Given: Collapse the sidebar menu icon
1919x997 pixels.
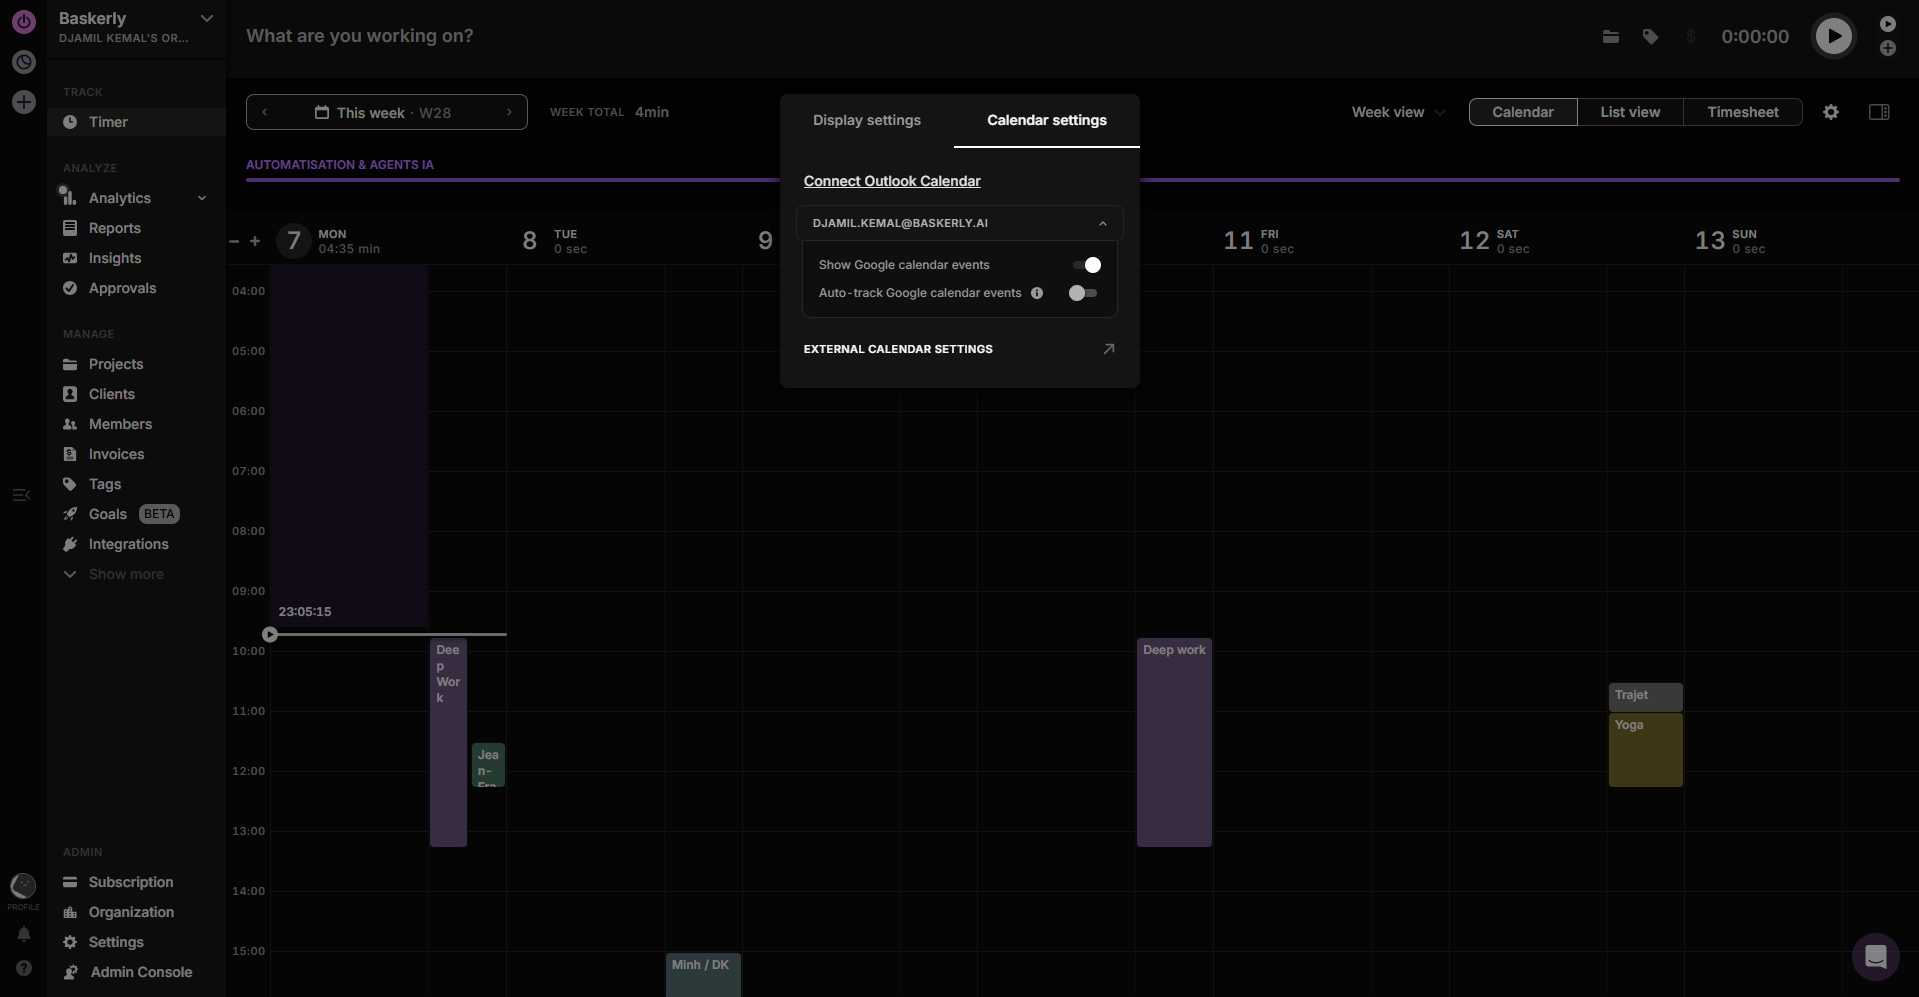Looking at the screenshot, I should pyautogui.click(x=21, y=495).
